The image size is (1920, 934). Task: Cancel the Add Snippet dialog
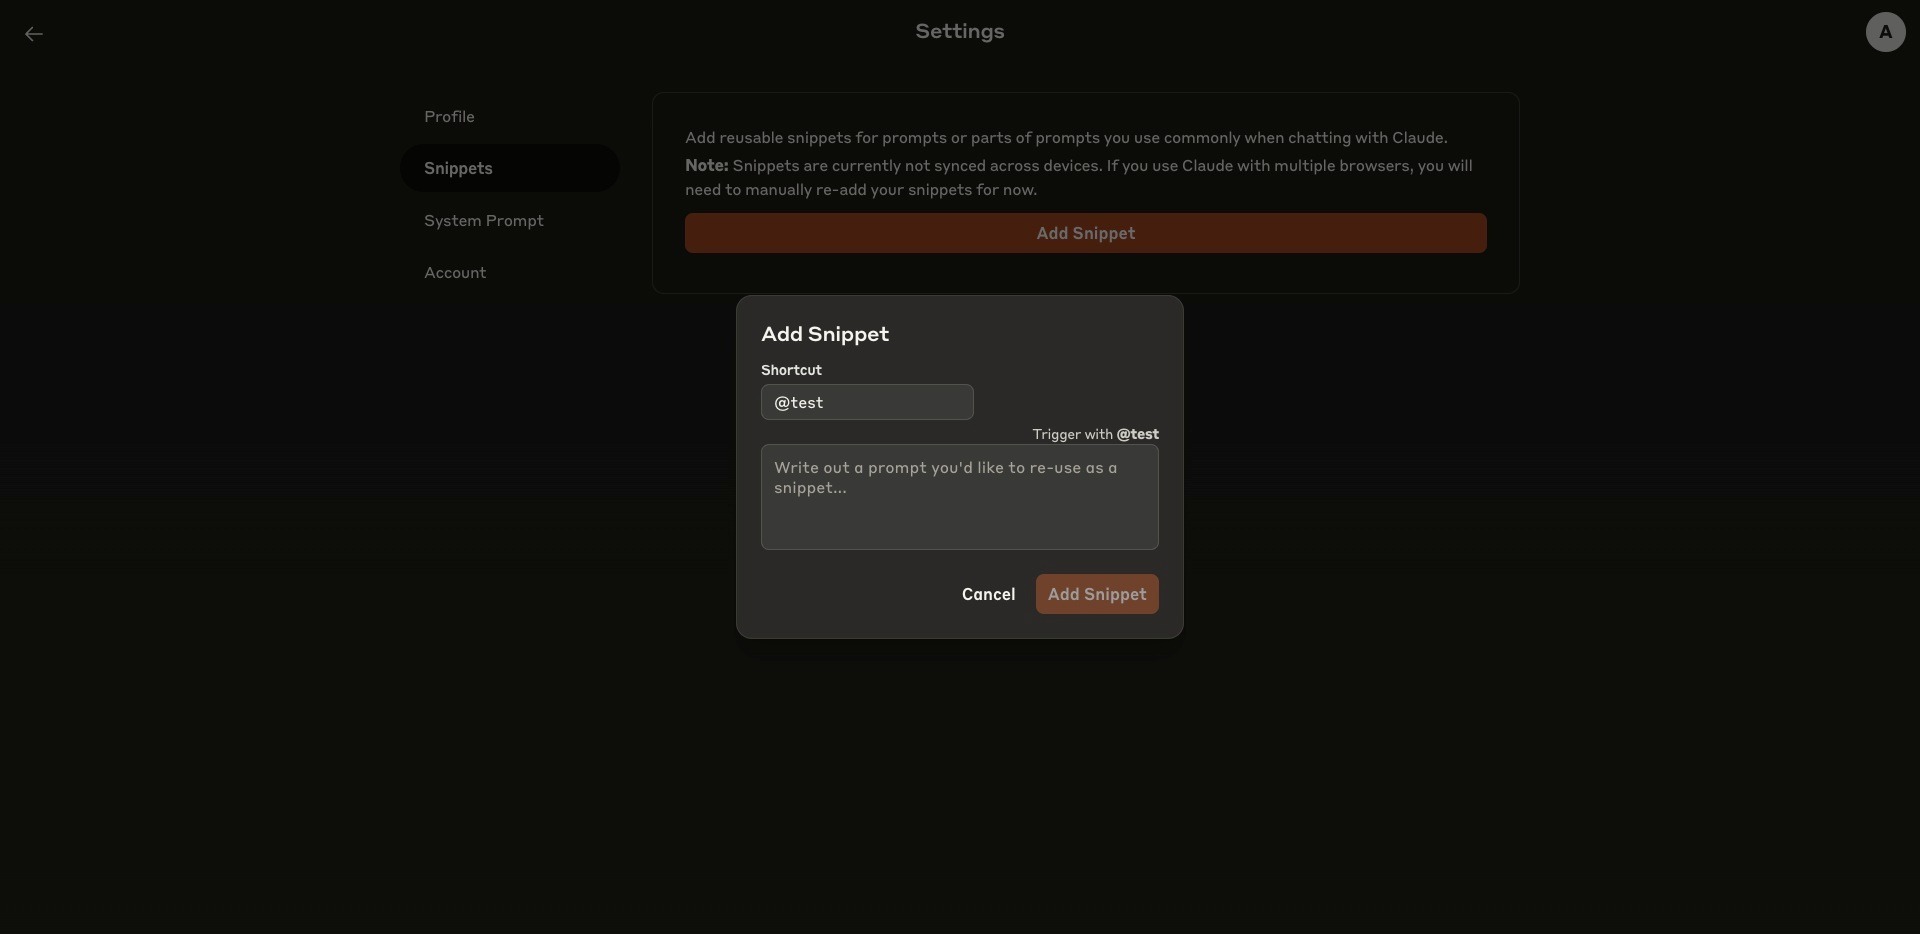click(x=988, y=594)
